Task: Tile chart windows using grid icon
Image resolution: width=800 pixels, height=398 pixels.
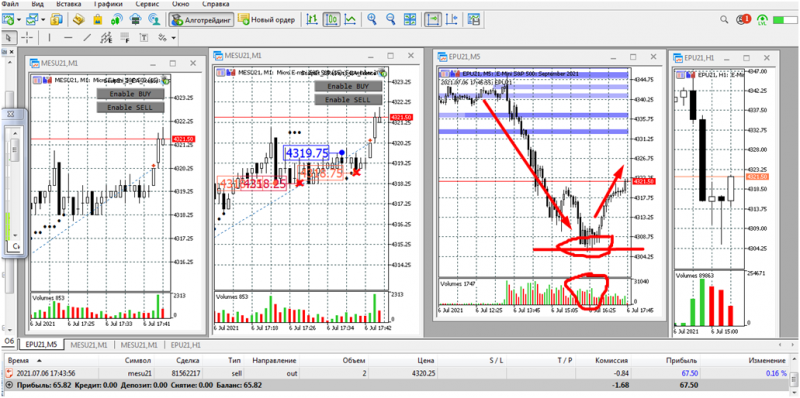Action: click(x=410, y=19)
